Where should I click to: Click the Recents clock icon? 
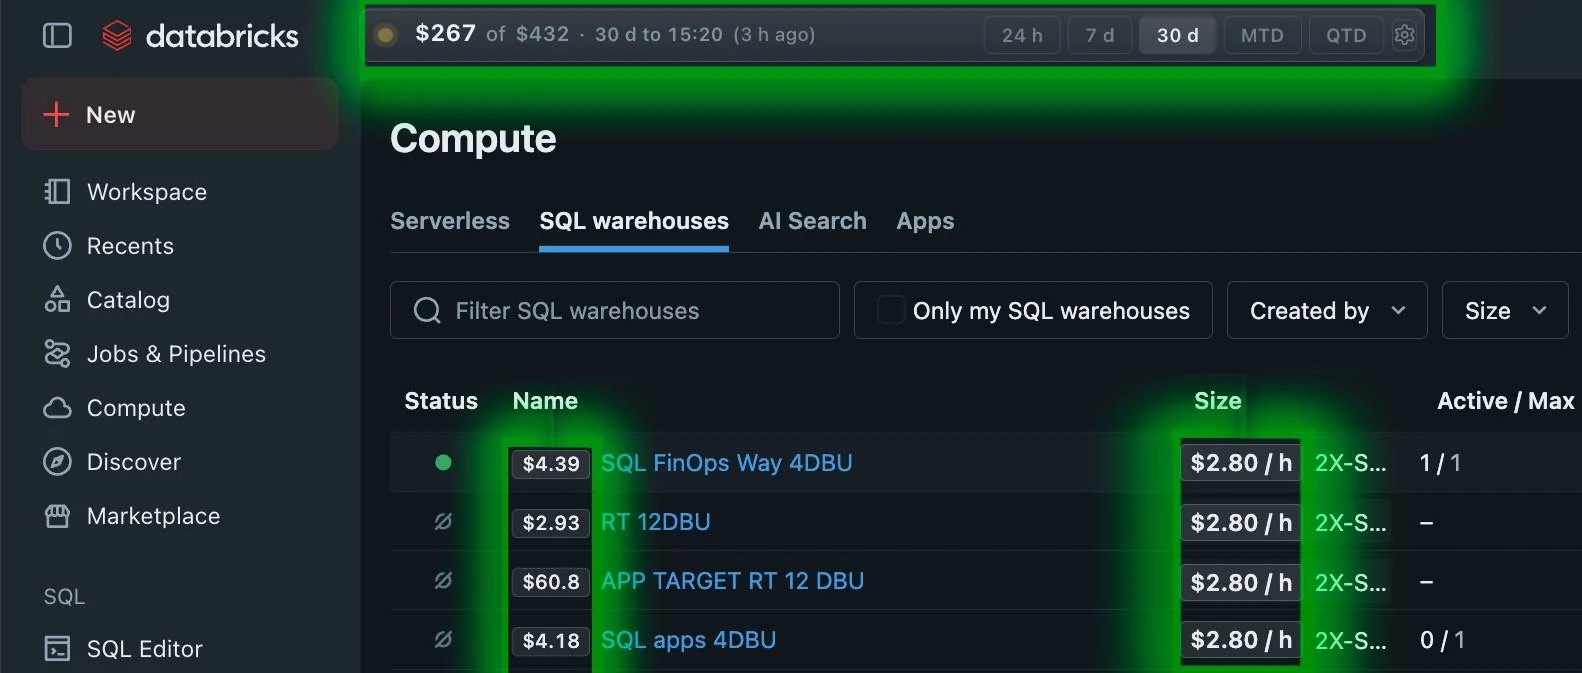[x=57, y=246]
